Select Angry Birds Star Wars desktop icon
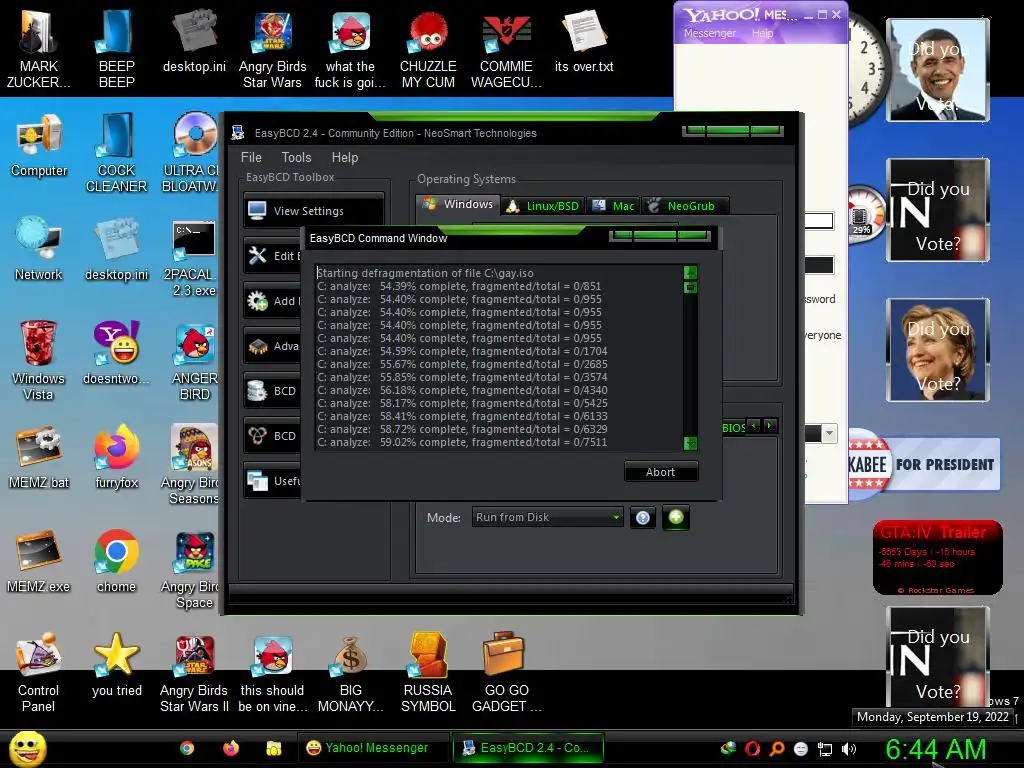The height and width of the screenshot is (768, 1024). tap(272, 47)
